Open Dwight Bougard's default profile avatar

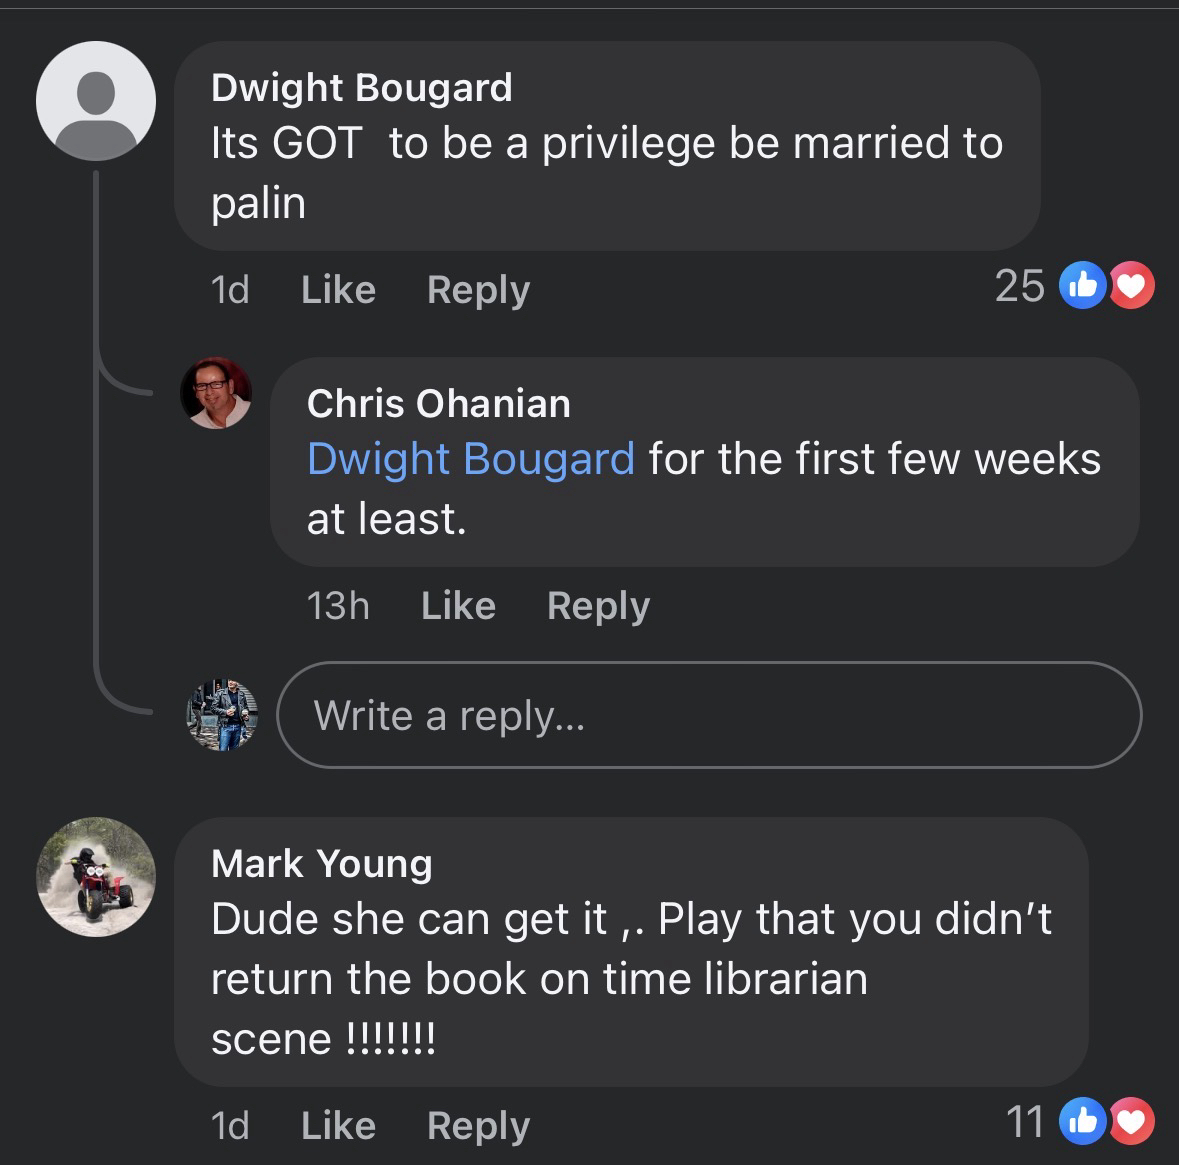coord(96,101)
